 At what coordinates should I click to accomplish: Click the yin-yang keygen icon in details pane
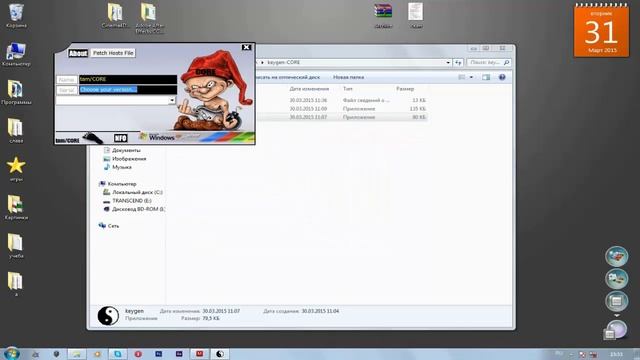108,316
